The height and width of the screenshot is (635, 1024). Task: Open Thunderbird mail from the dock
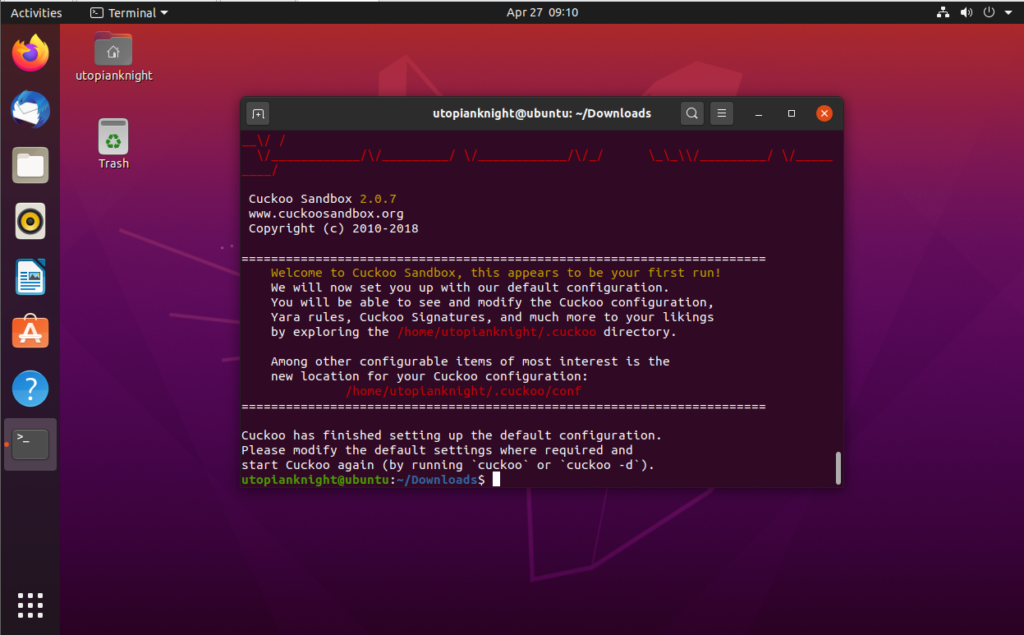(x=29, y=109)
